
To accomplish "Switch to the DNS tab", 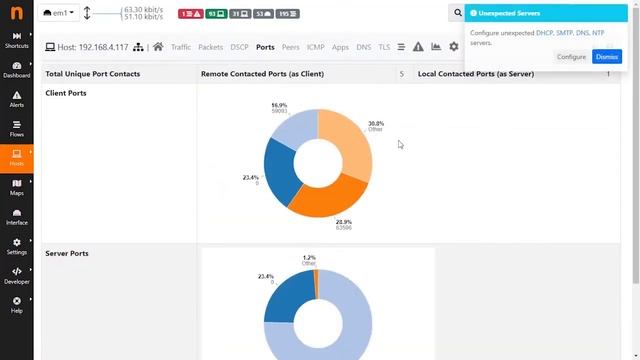I will point(364,47).
